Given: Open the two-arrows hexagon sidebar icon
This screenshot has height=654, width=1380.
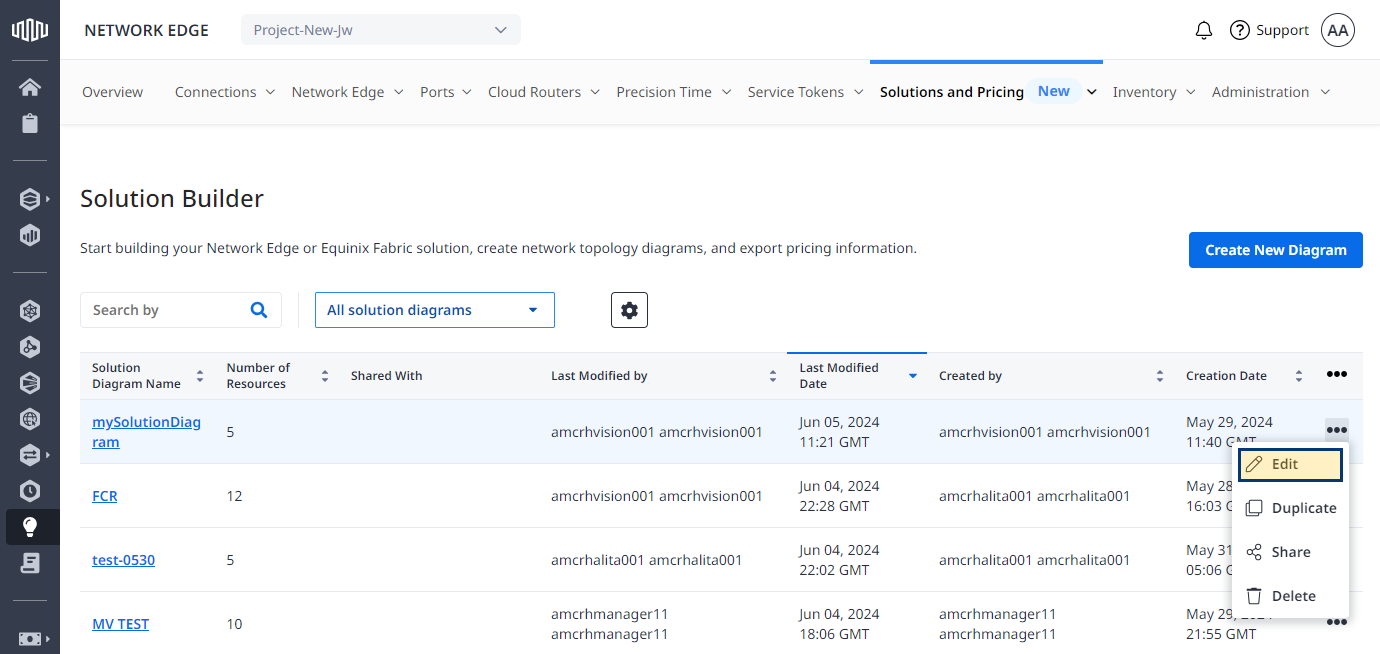Looking at the screenshot, I should click(30, 455).
